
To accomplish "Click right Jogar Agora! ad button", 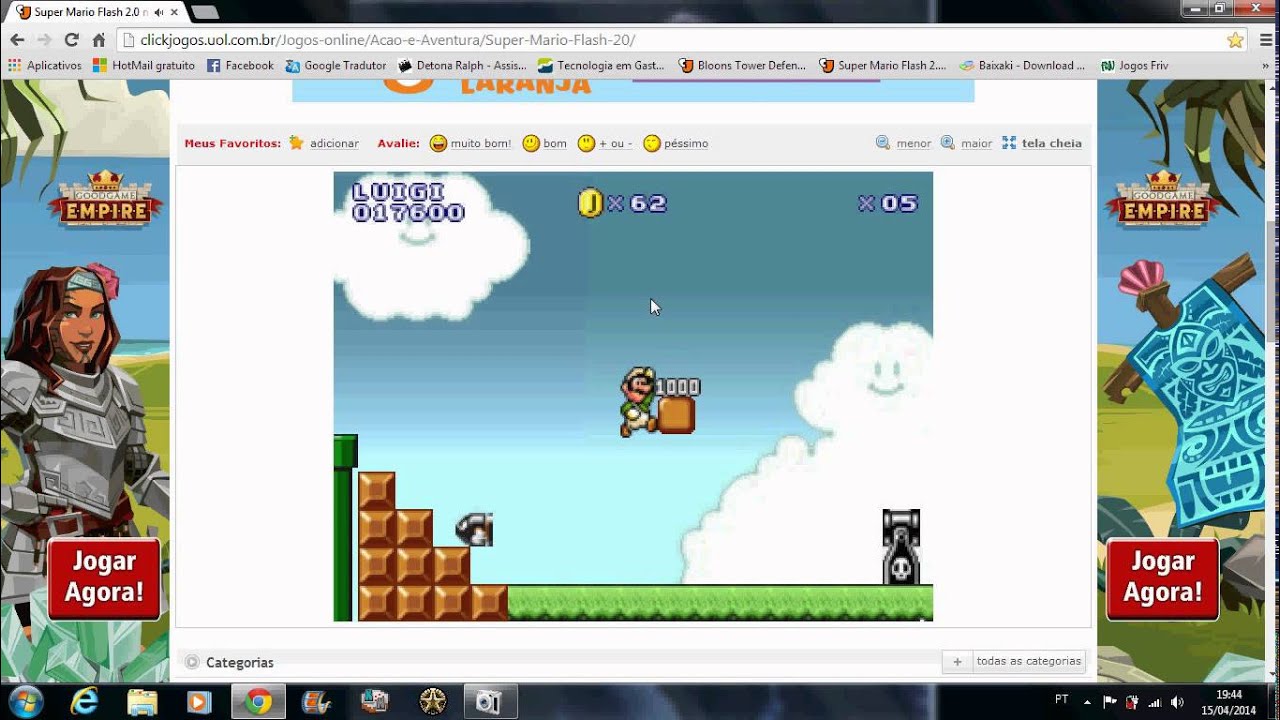I will click(x=1162, y=579).
